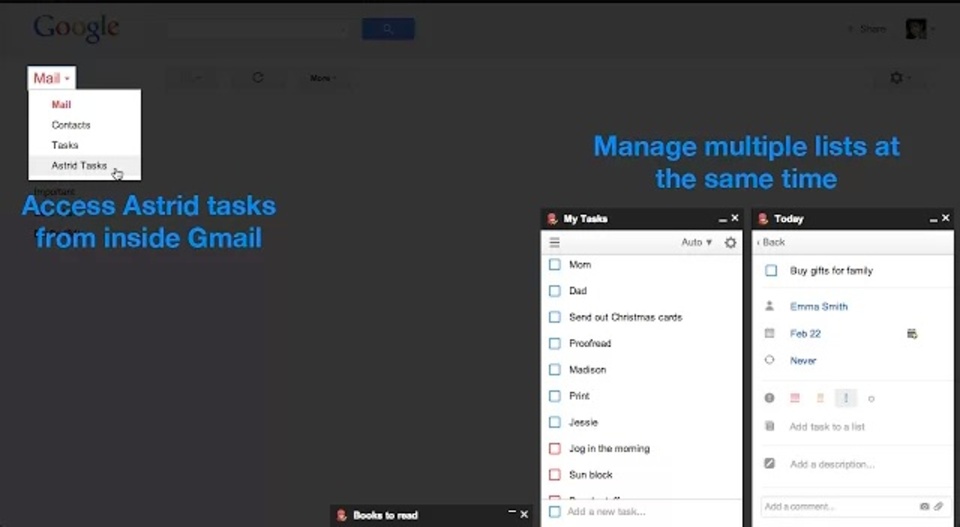Select the red highest priority option
960x527 pixels.
click(x=795, y=398)
